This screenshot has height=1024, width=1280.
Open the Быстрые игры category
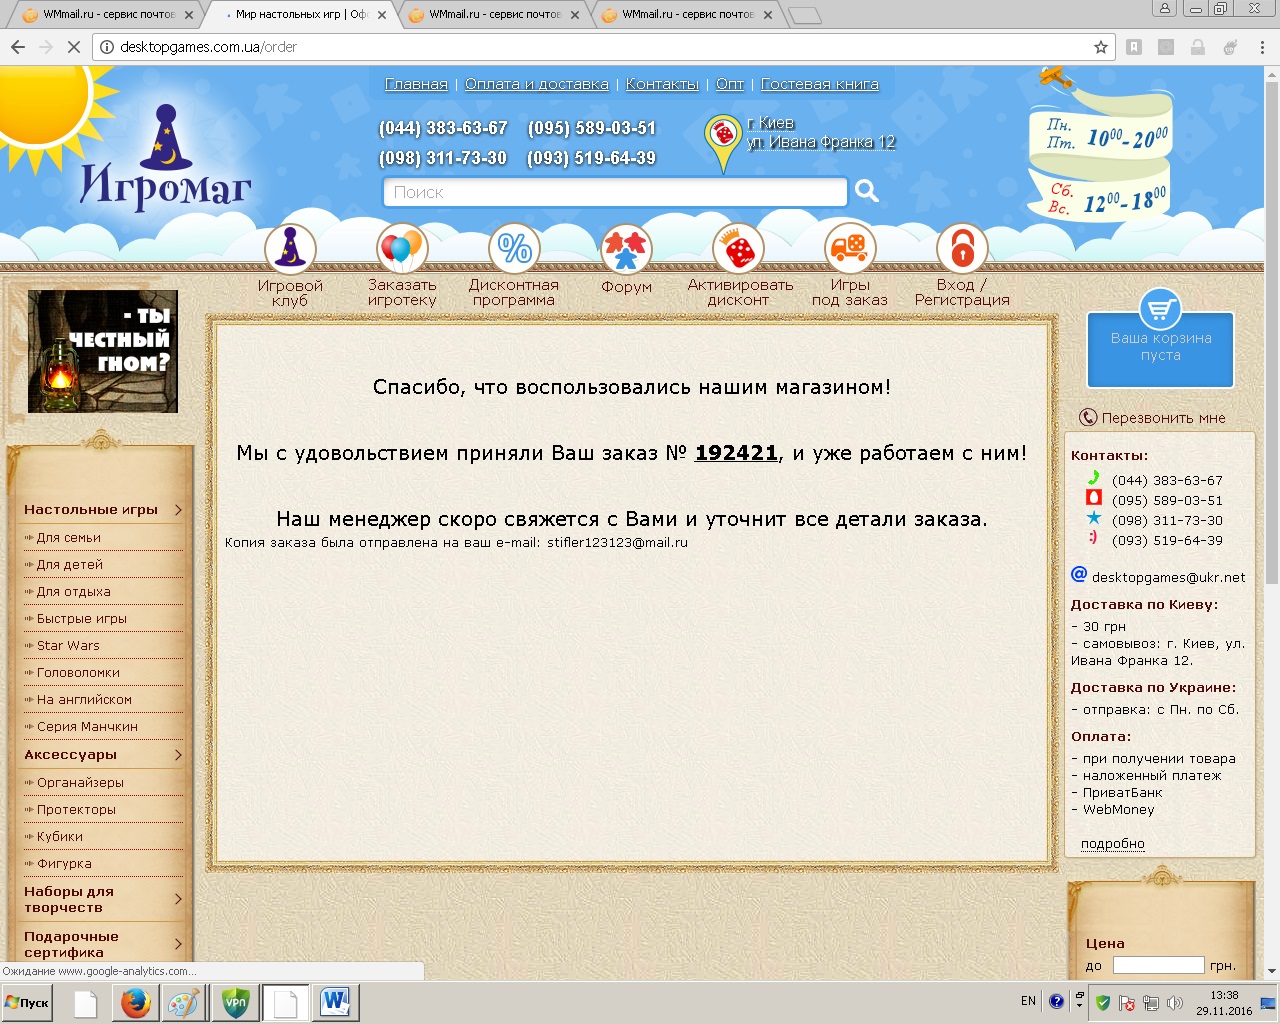point(82,618)
